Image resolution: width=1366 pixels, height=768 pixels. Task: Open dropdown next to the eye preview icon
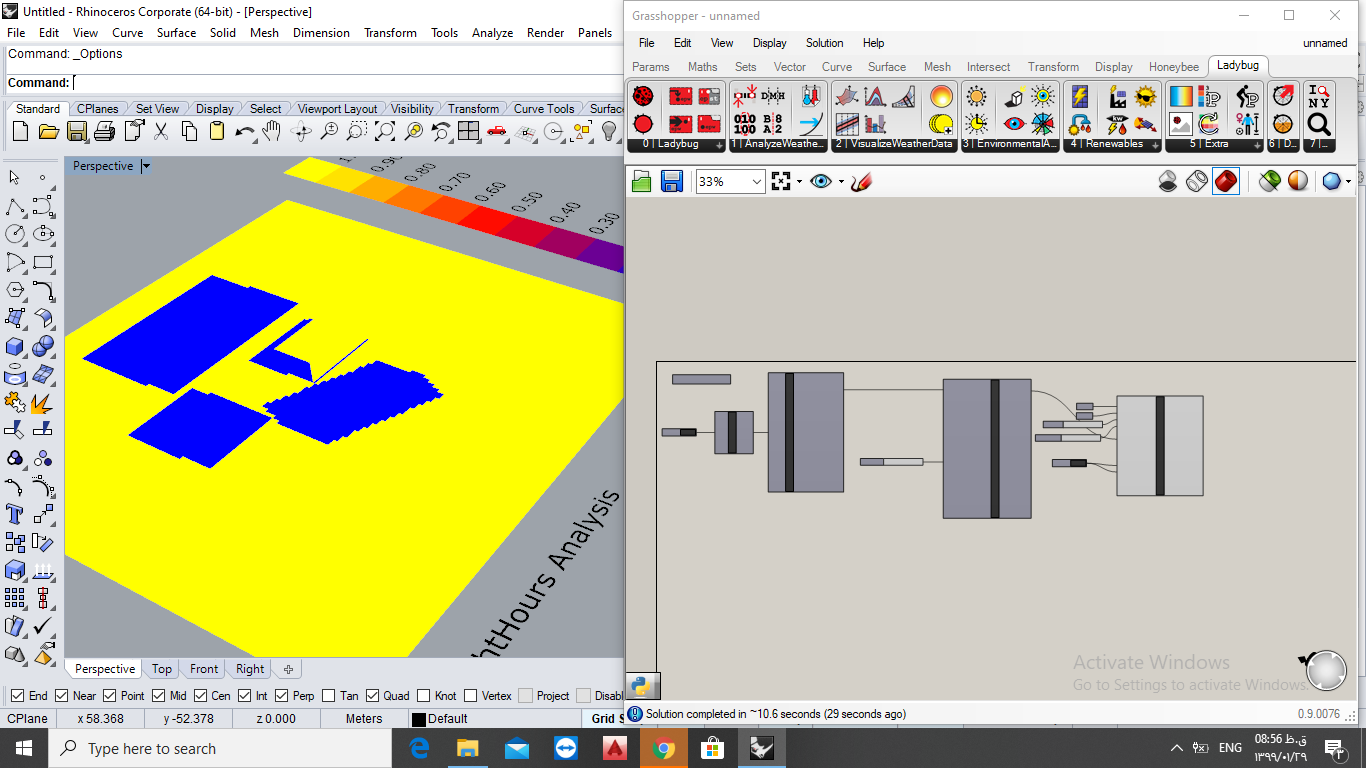[x=841, y=182]
